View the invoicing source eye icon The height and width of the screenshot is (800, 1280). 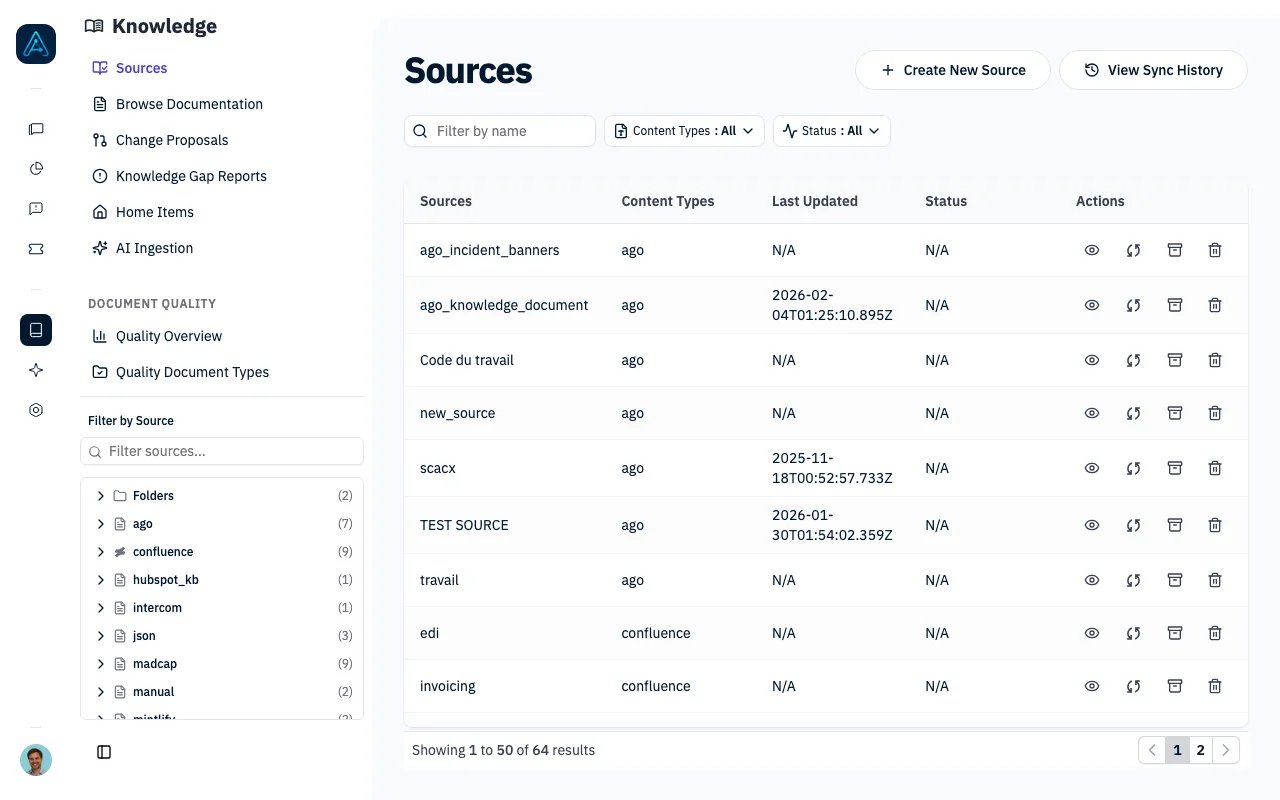point(1092,686)
